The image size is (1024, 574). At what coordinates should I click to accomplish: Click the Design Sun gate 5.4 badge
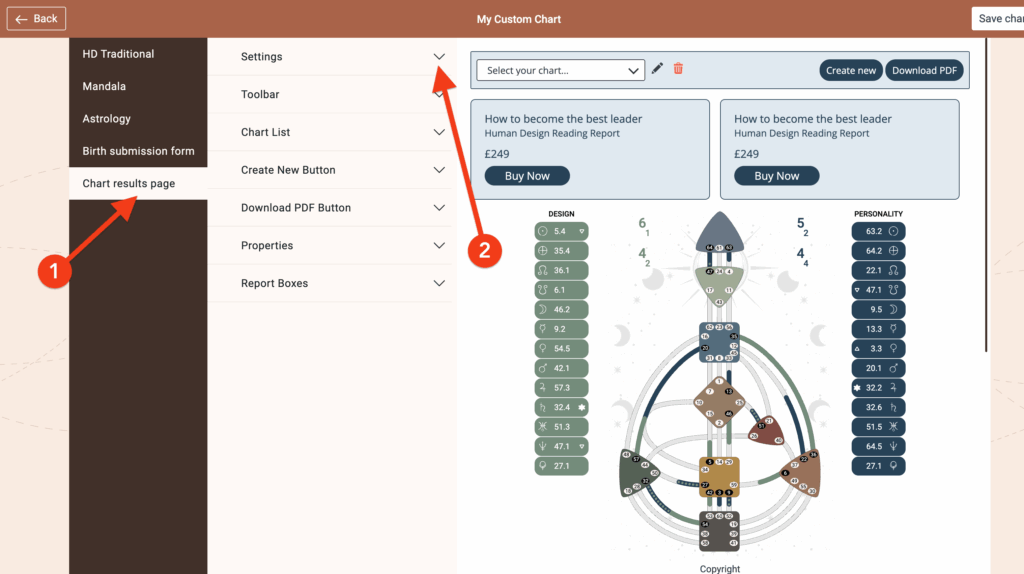[561, 231]
